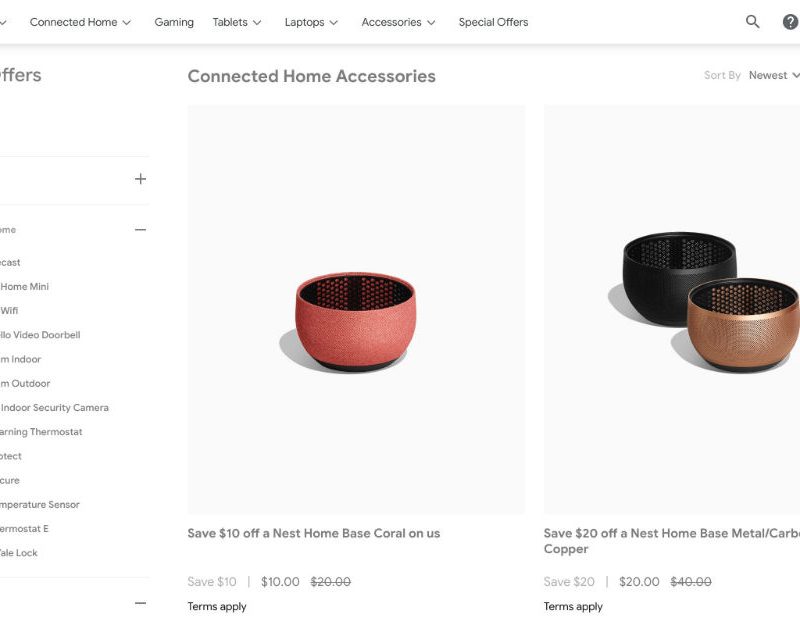View Terms apply for the Copper offer

(x=573, y=606)
